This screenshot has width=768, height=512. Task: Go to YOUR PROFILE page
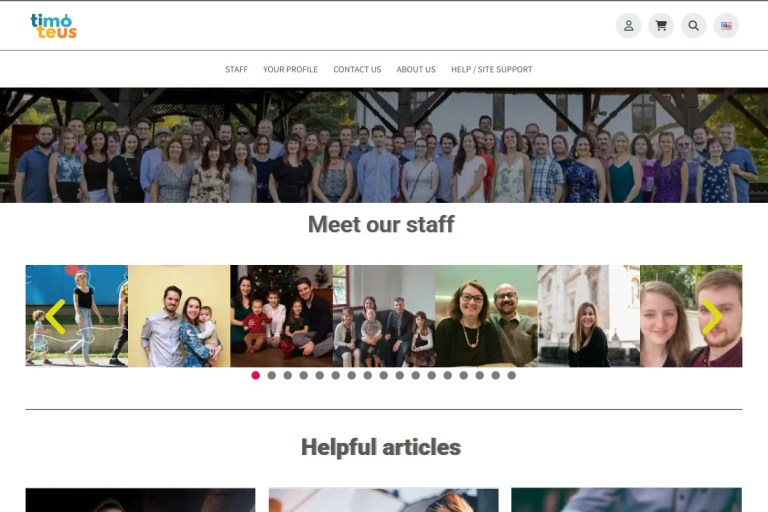point(290,70)
